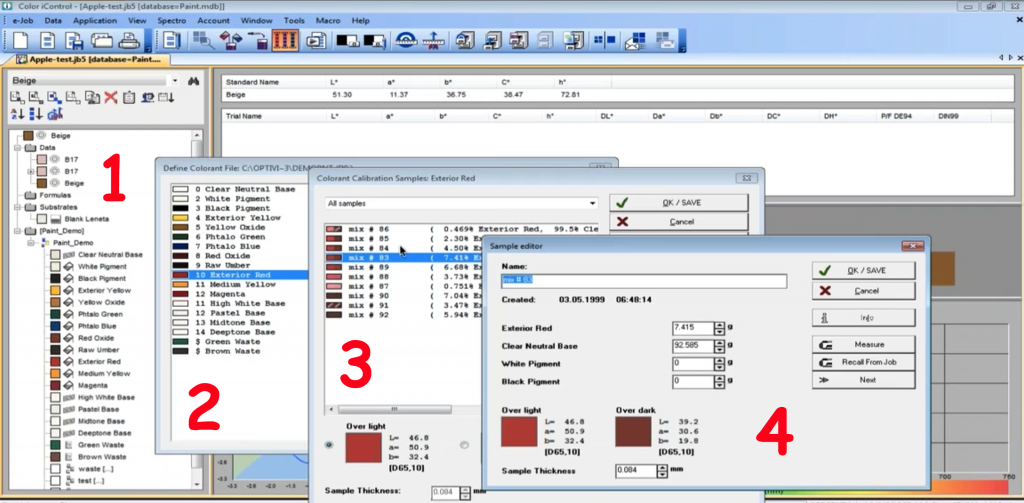
Task: Click the red X delete icon in left panel
Action: 112,97
